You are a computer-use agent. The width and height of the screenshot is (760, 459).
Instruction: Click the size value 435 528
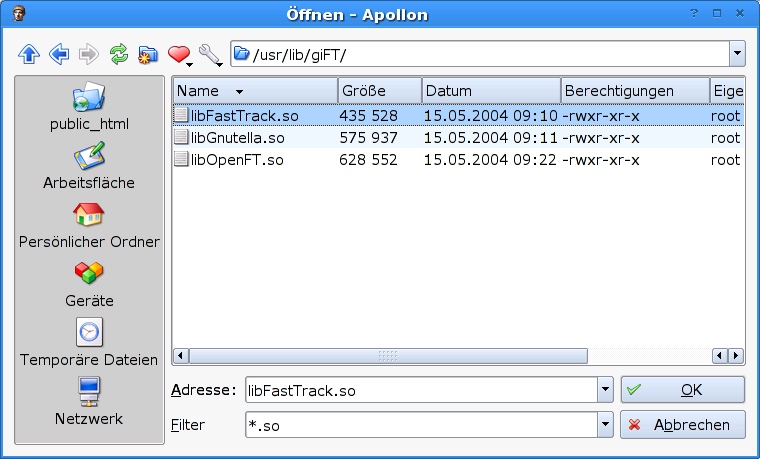[368, 115]
